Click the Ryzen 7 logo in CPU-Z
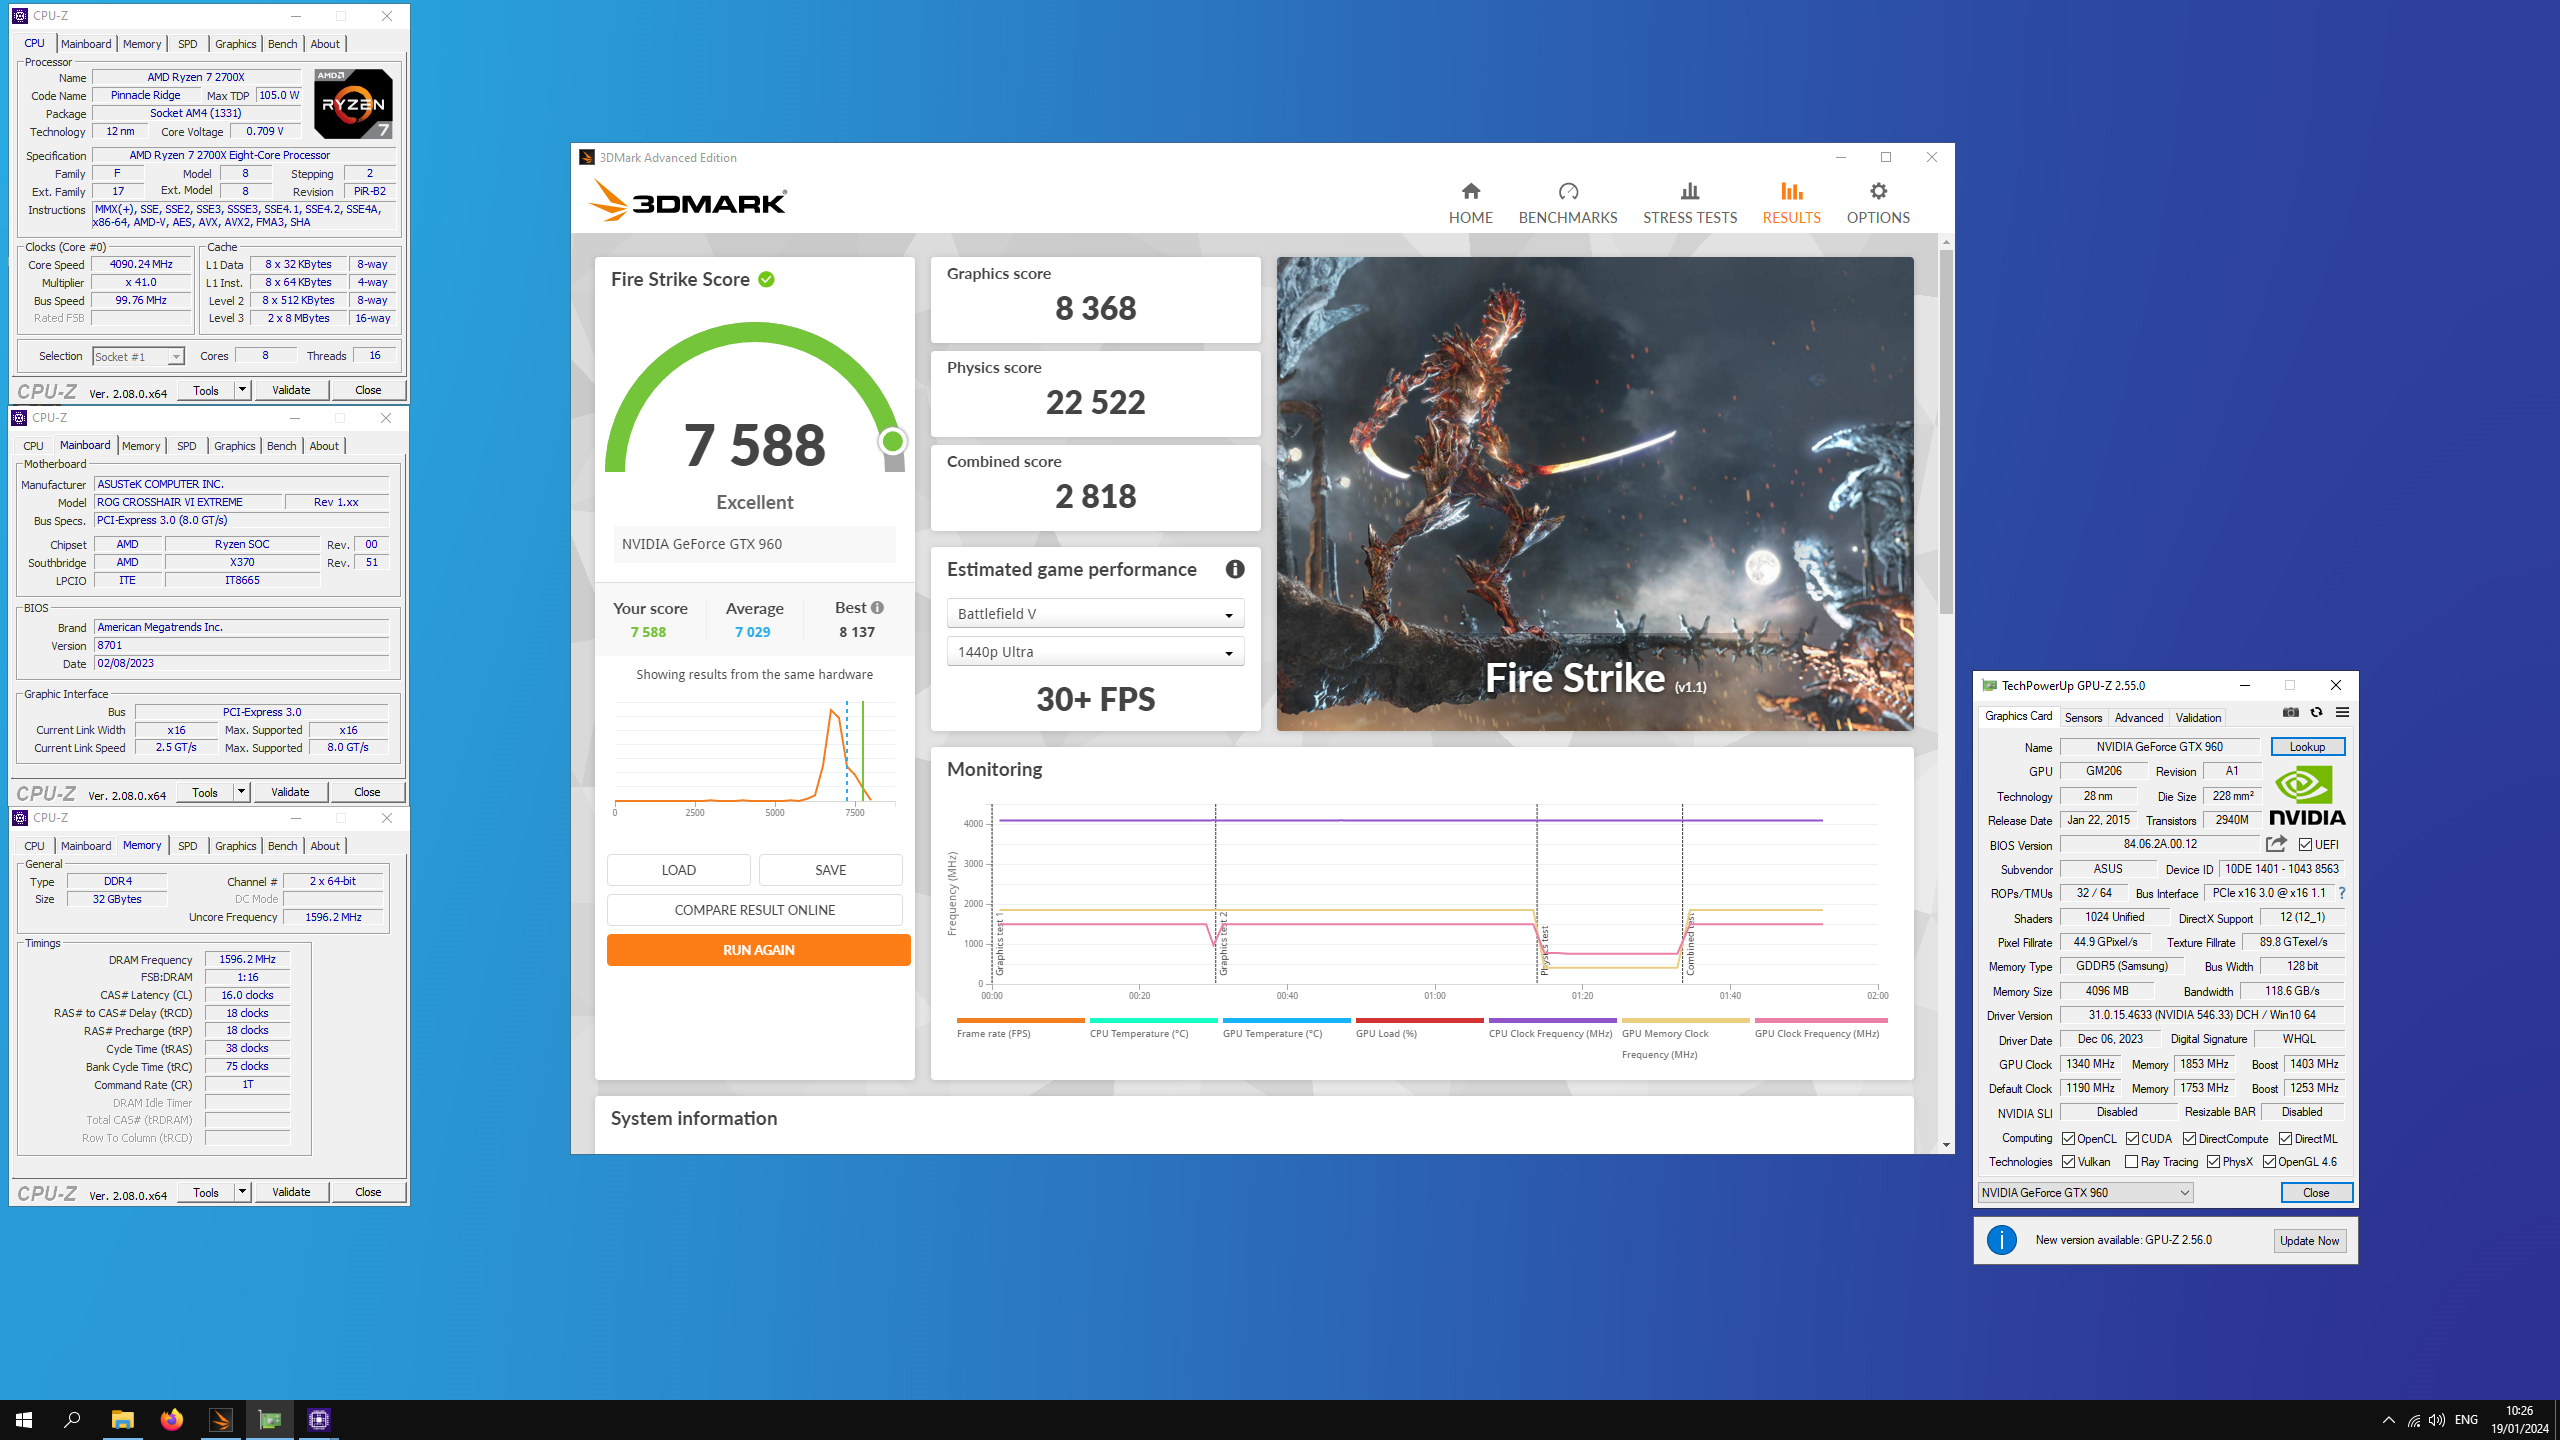The height and width of the screenshot is (1440, 2560). click(352, 103)
